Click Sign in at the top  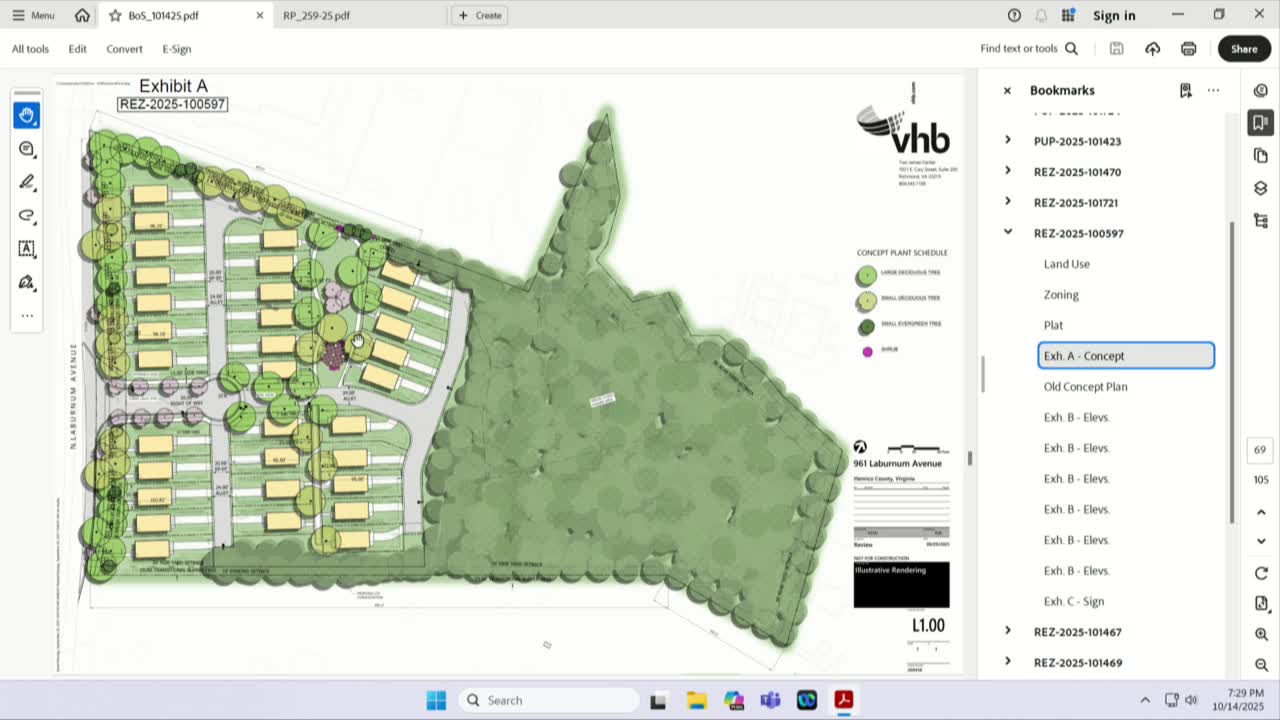(1114, 15)
